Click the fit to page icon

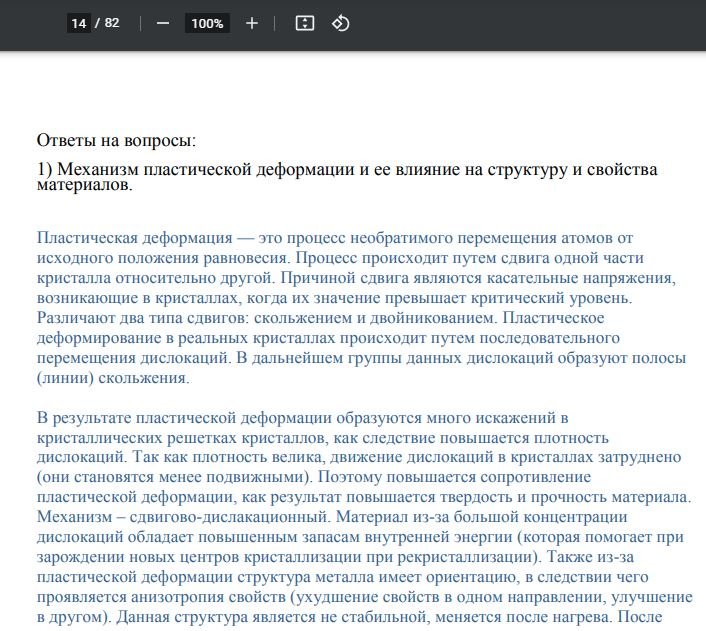[x=305, y=23]
